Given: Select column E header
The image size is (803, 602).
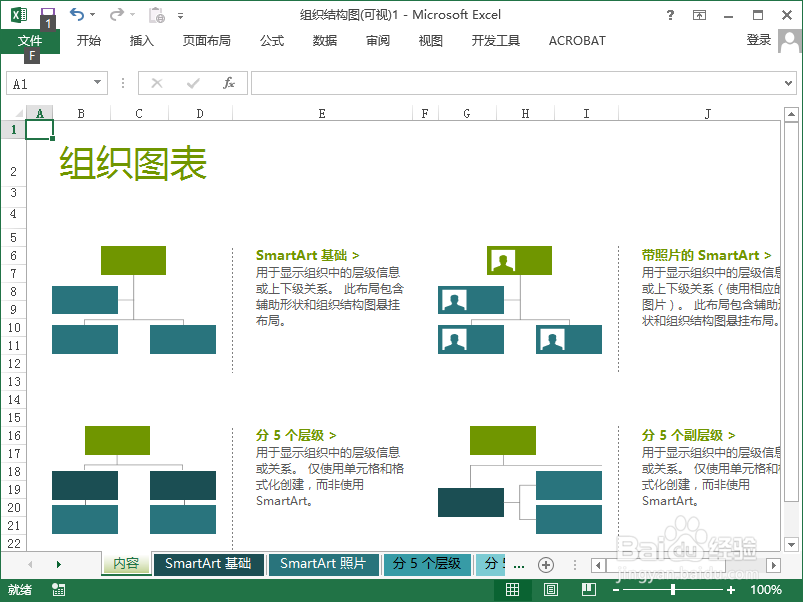Looking at the screenshot, I should 322,113.
